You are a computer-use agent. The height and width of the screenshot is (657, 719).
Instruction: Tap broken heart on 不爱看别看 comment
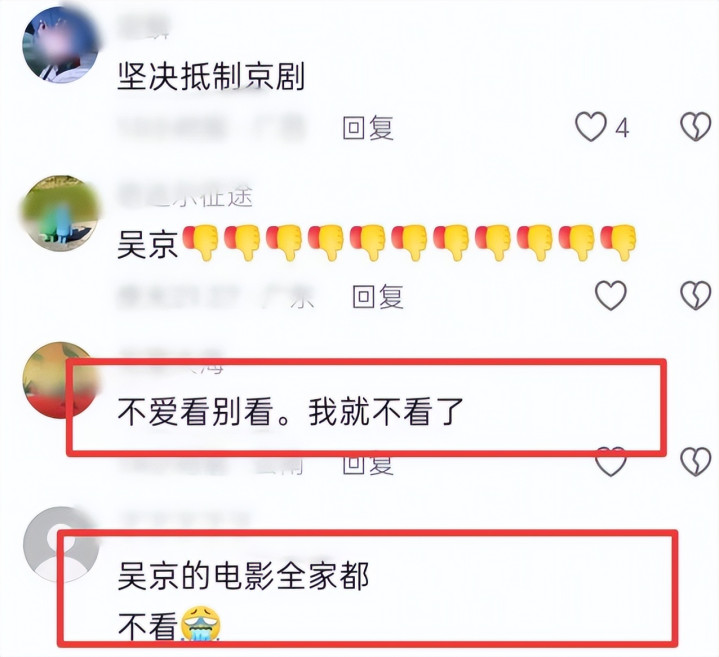tap(695, 462)
